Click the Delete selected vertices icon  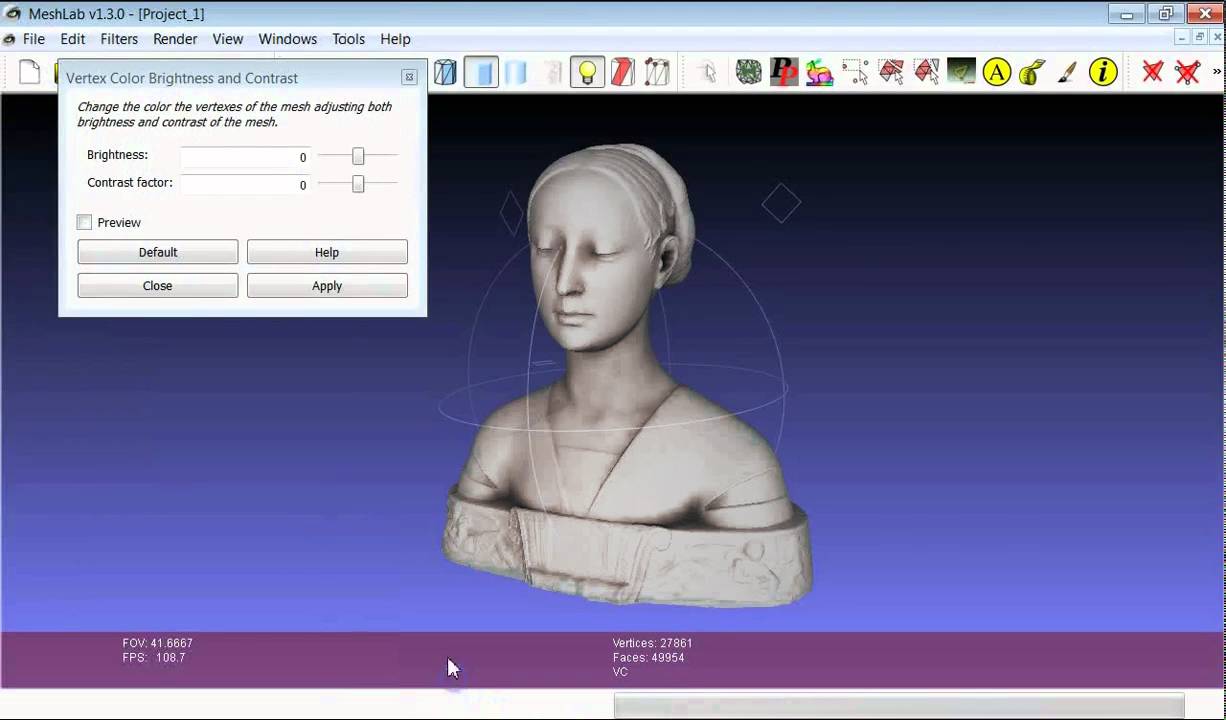(1188, 72)
